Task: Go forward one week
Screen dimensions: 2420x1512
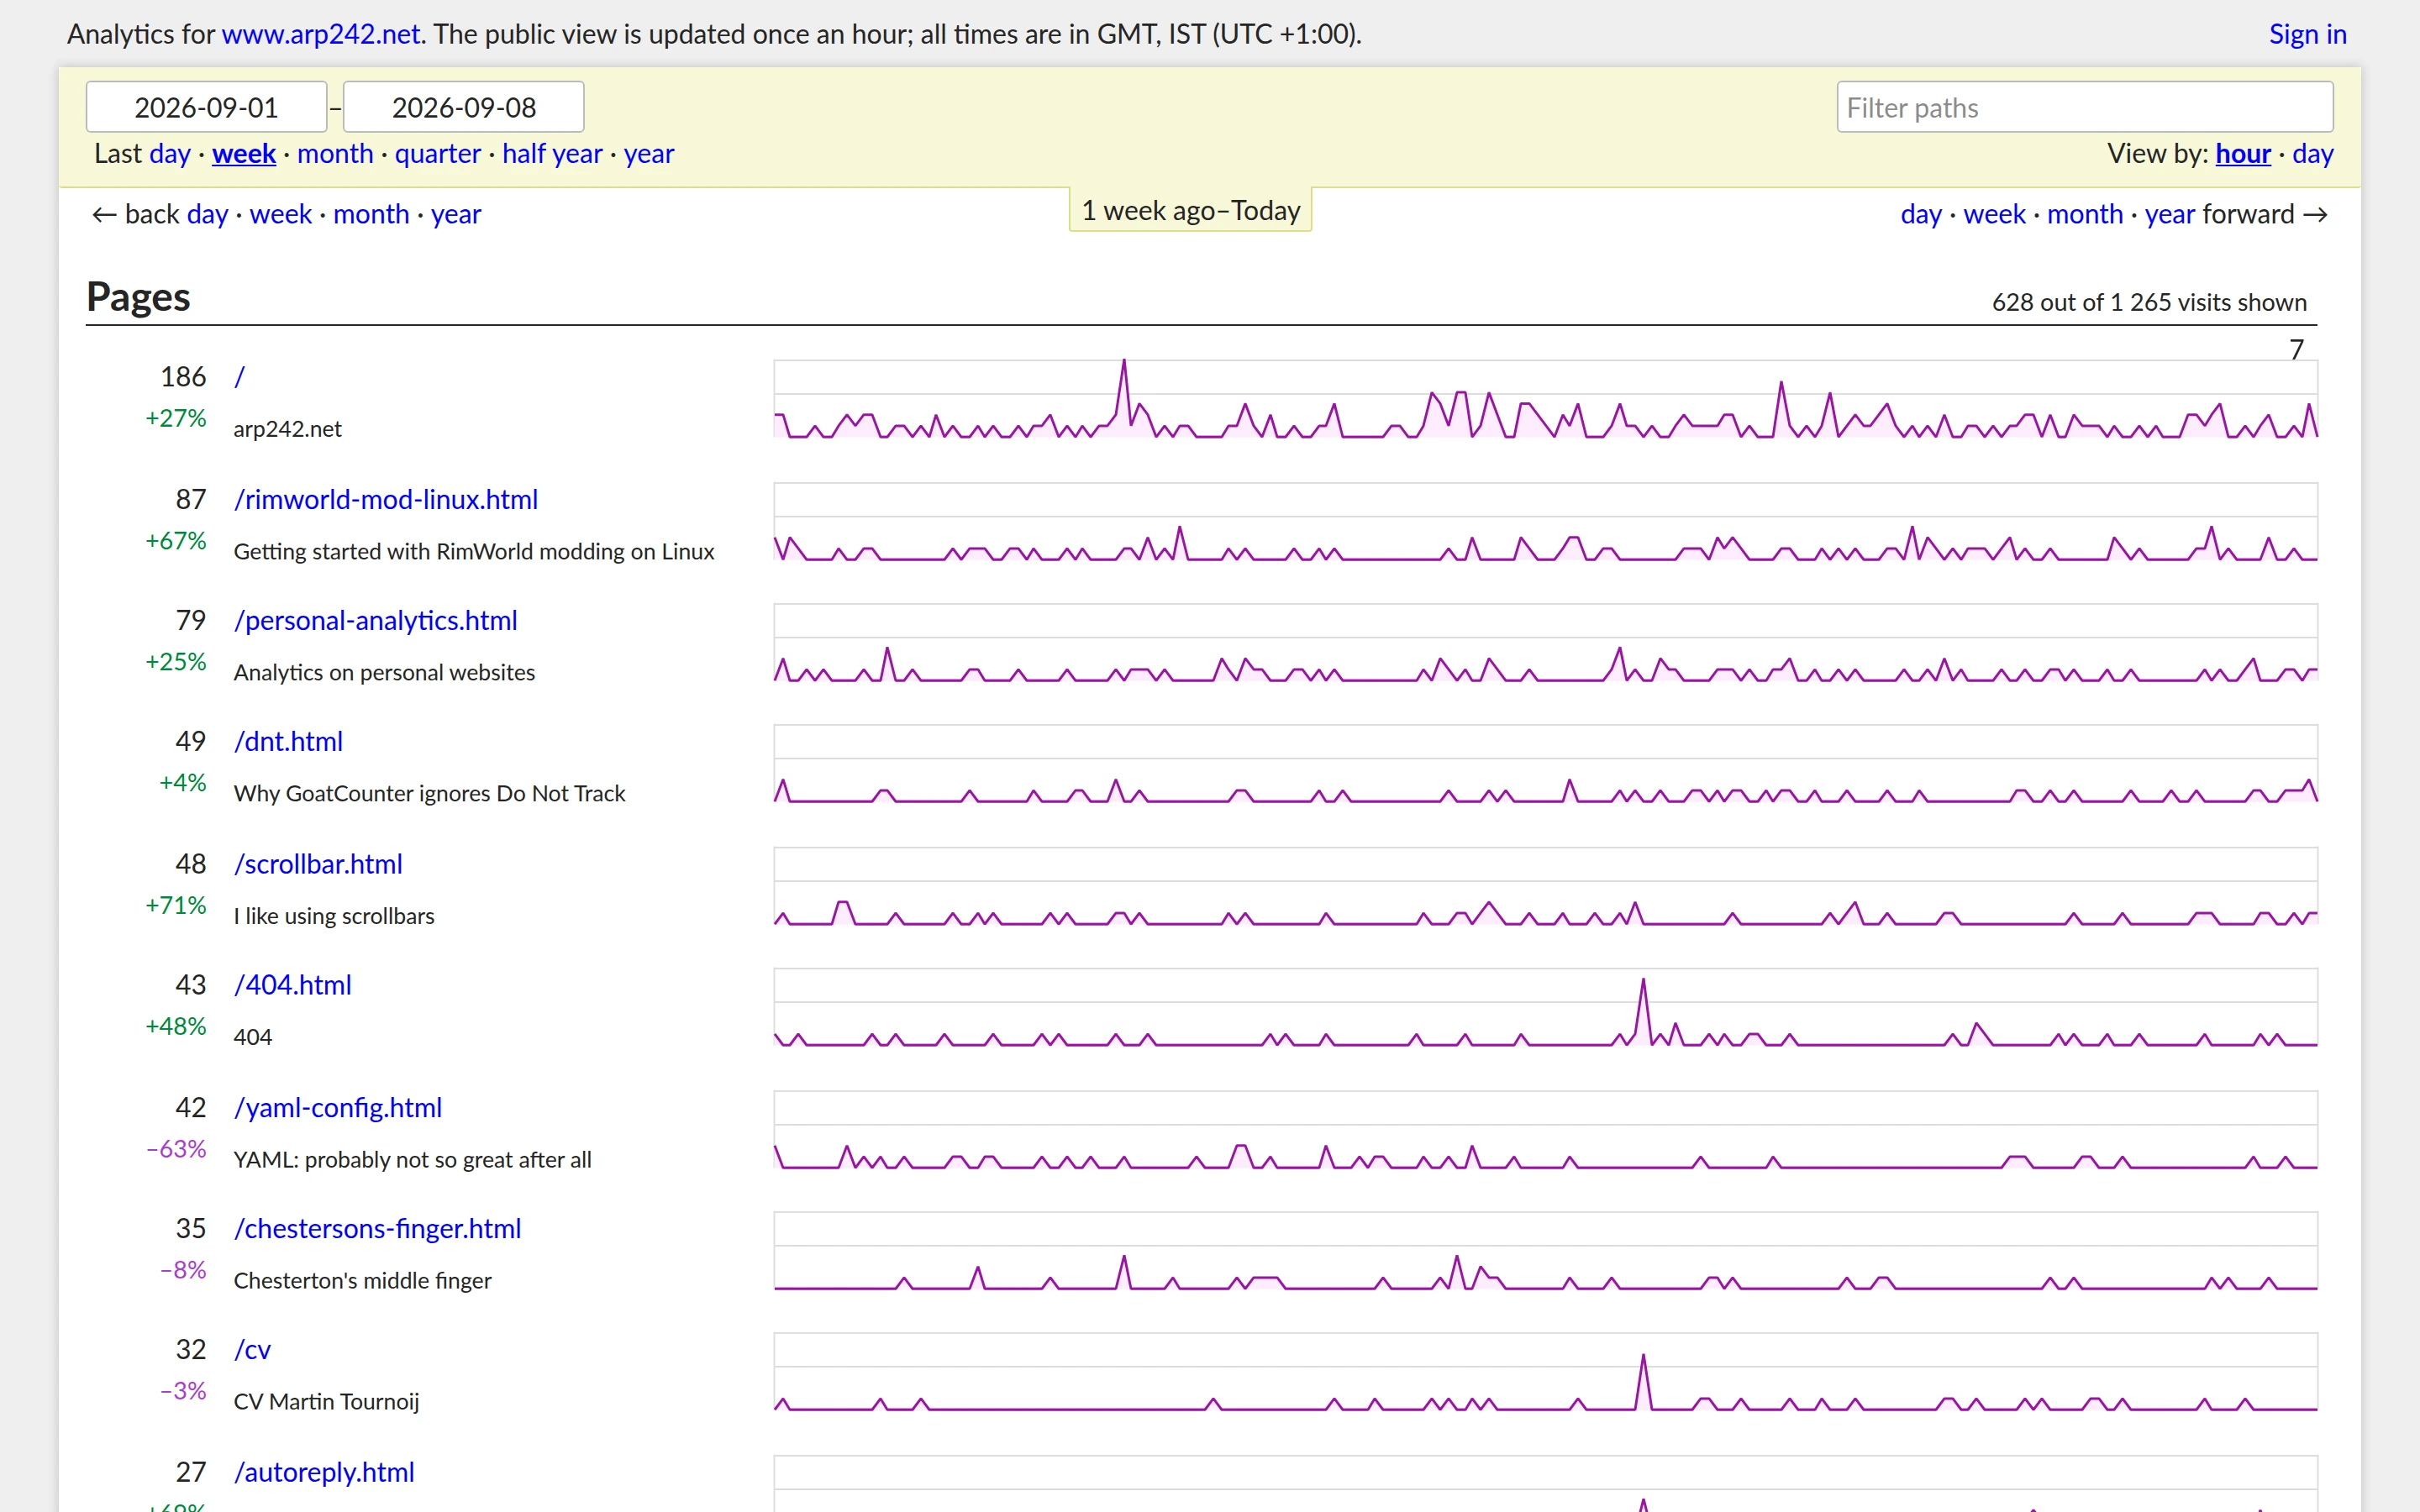Action: pyautogui.click(x=1995, y=214)
